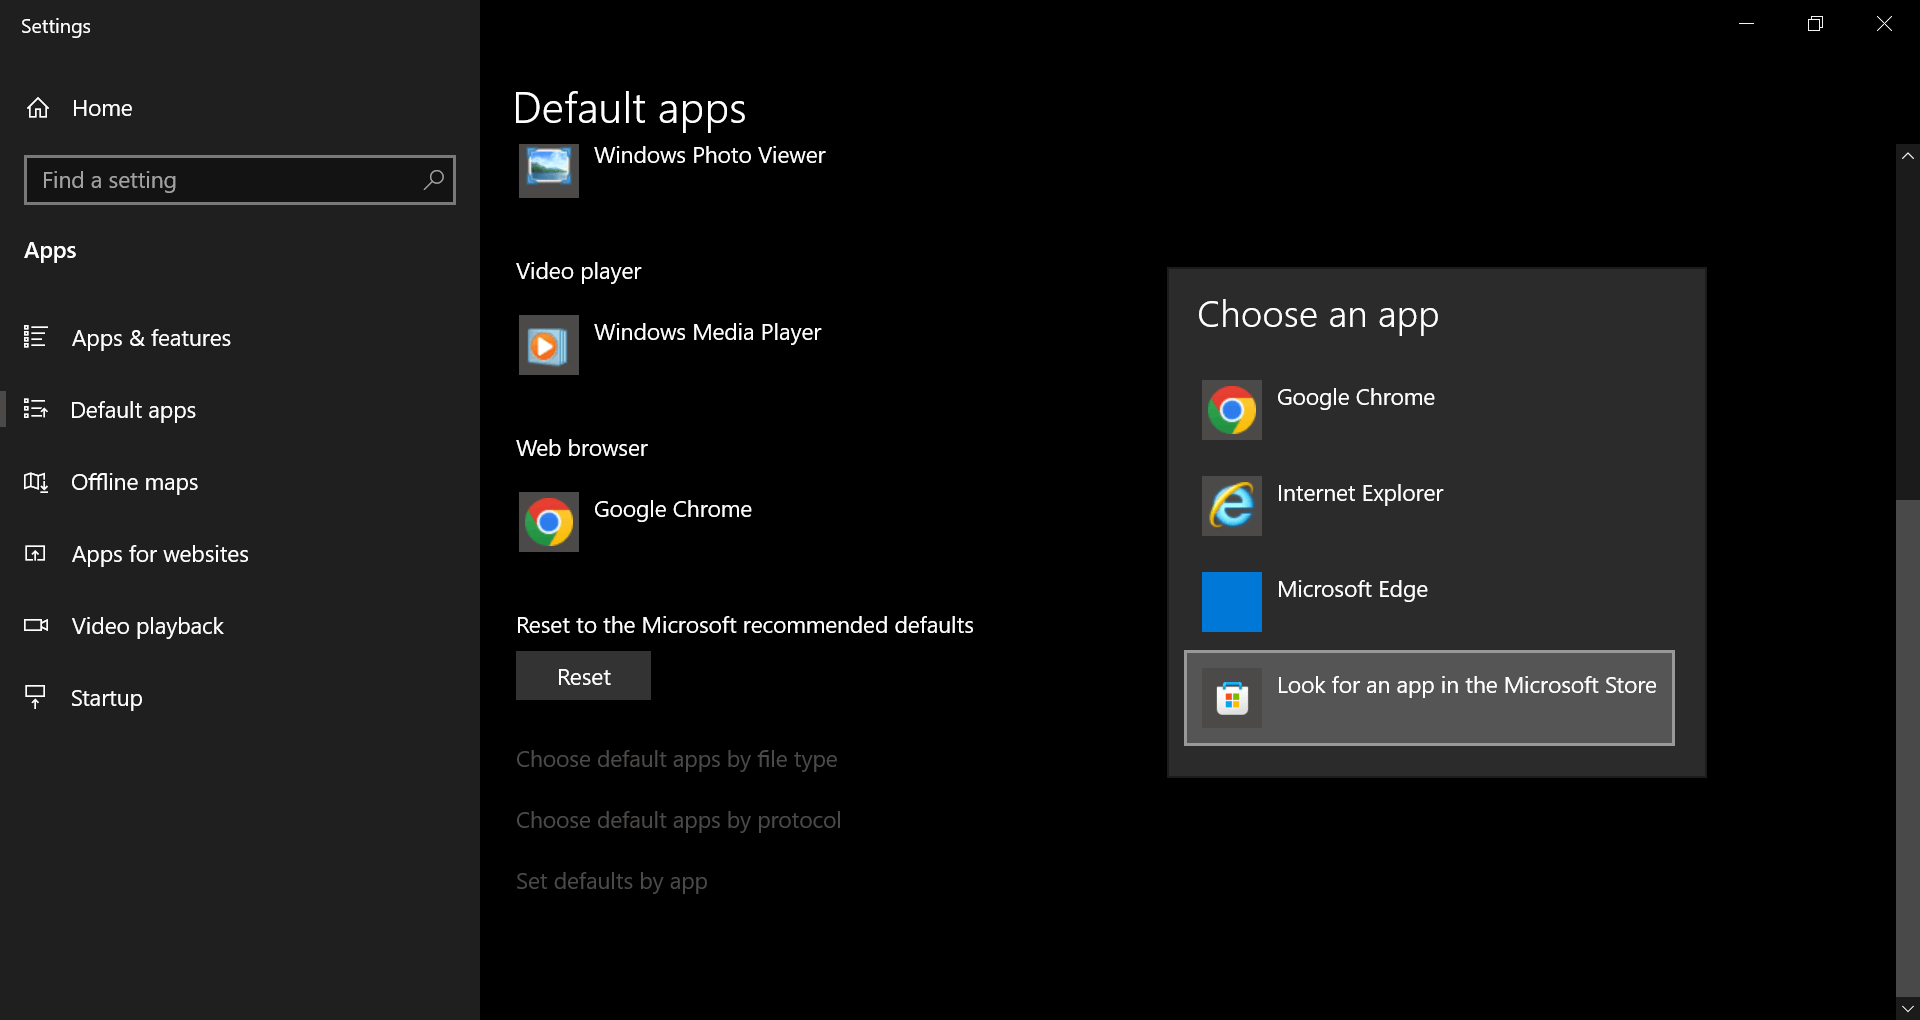Image resolution: width=1920 pixels, height=1020 pixels.
Task: Click the Internet Explorer icon in popup
Action: click(x=1232, y=506)
